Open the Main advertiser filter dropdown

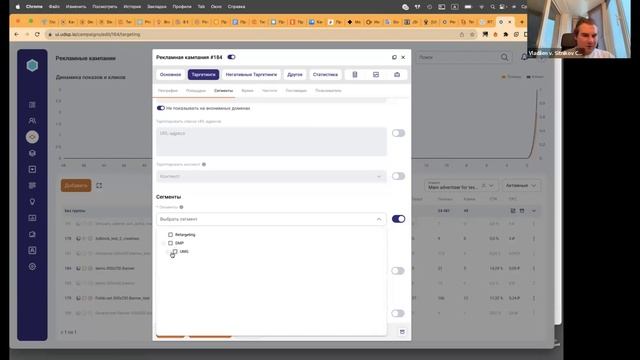click(x=461, y=186)
